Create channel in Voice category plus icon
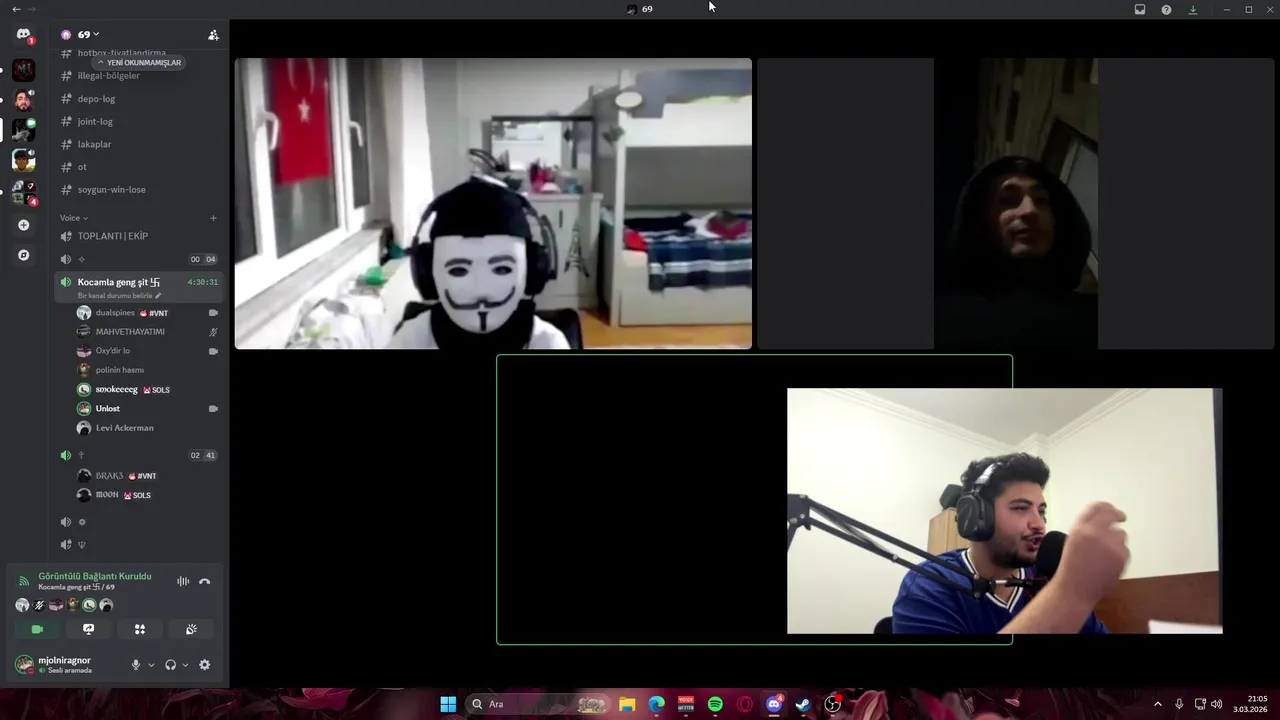Viewport: 1280px width, 720px height. [213, 218]
